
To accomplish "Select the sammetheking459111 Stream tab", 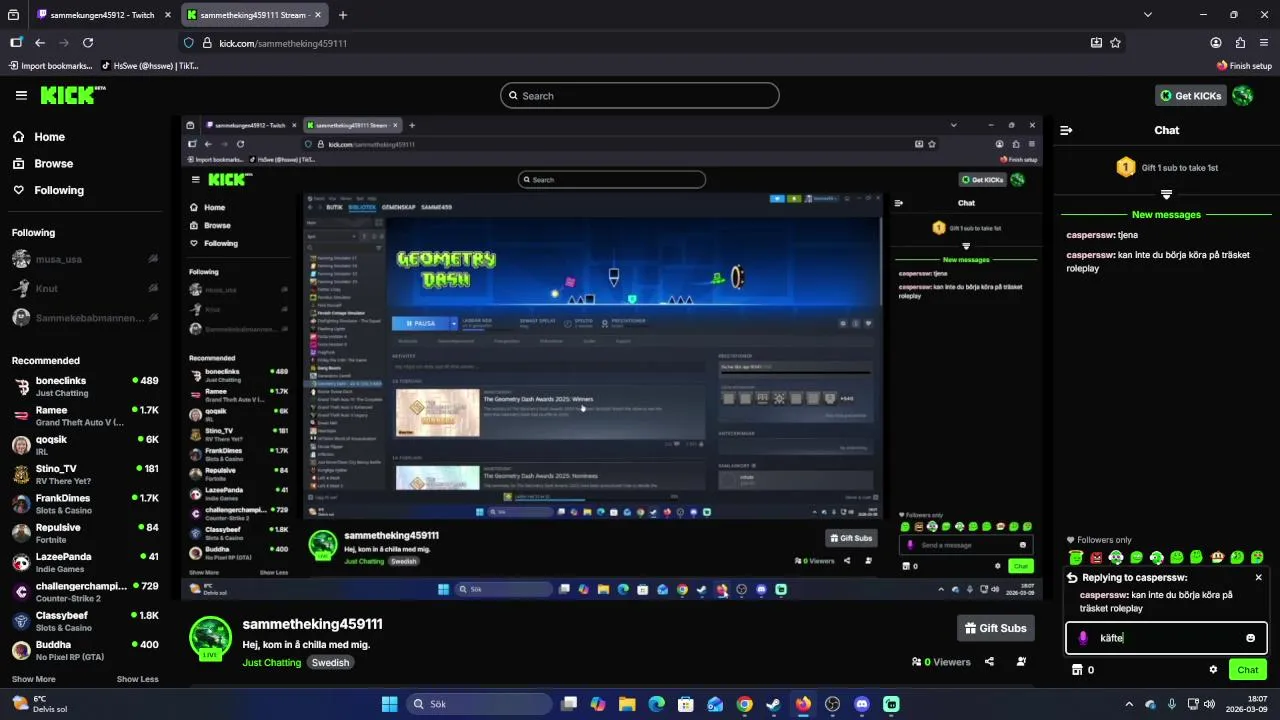I will coord(254,15).
